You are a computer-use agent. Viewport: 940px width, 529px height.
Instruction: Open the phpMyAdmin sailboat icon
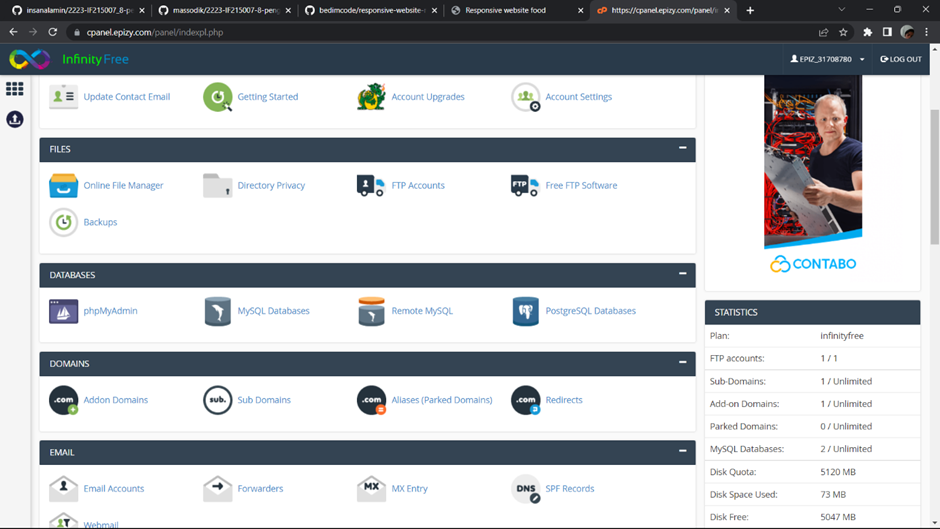[x=64, y=311]
